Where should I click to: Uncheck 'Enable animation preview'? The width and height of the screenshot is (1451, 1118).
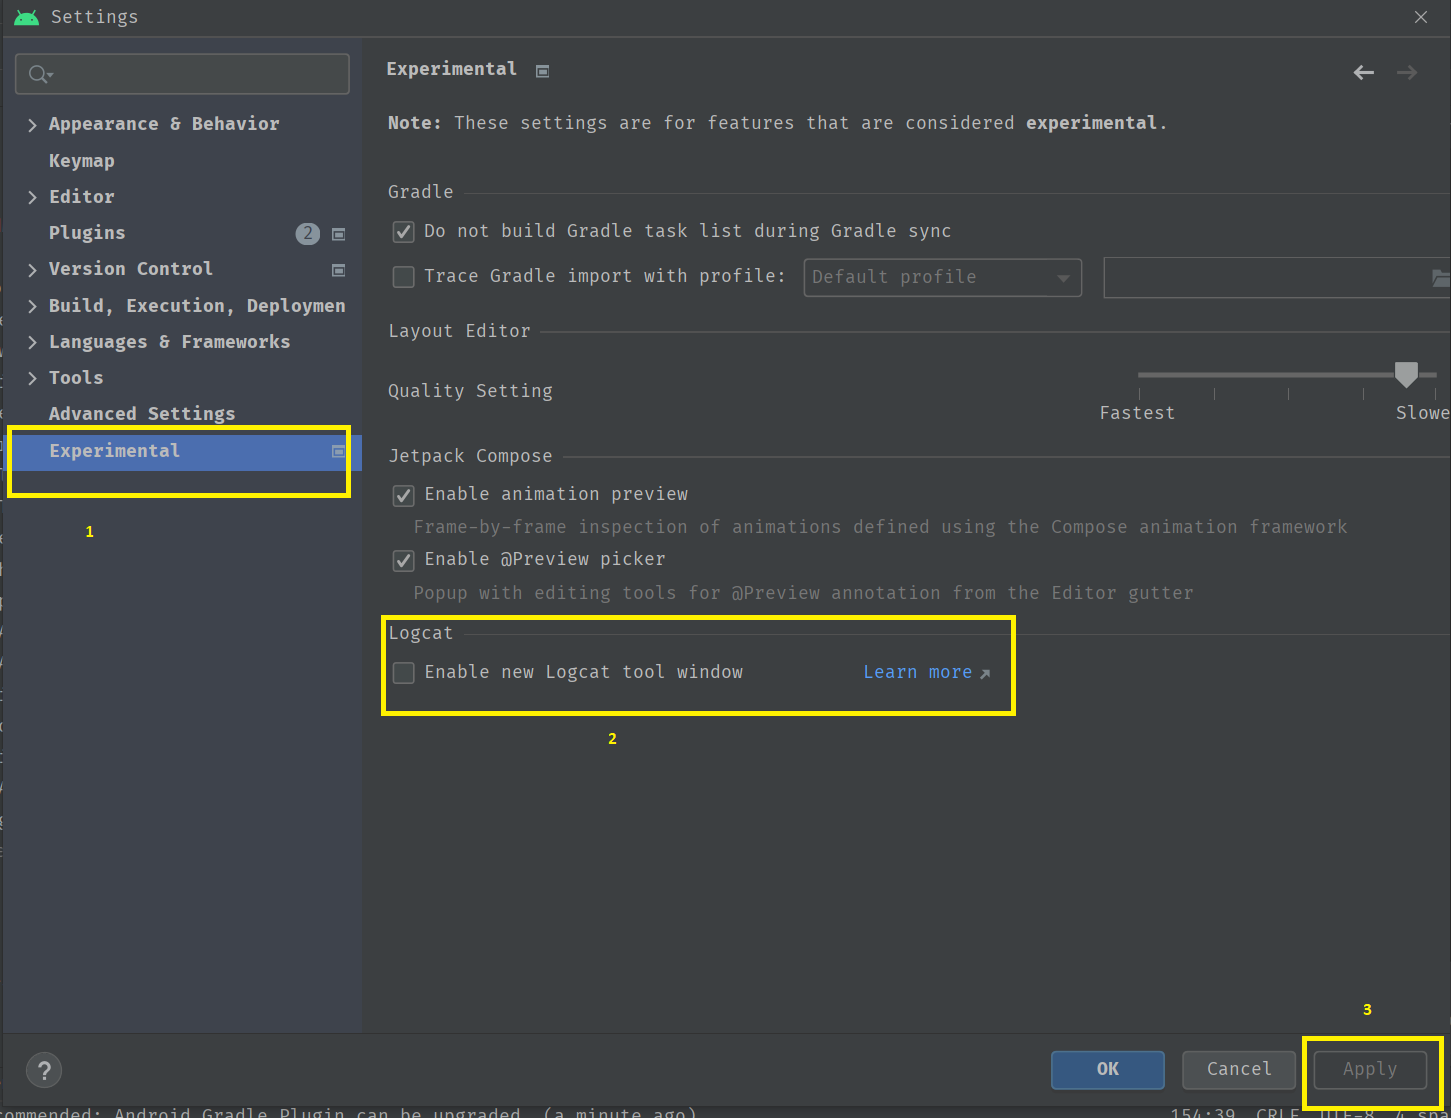(404, 495)
